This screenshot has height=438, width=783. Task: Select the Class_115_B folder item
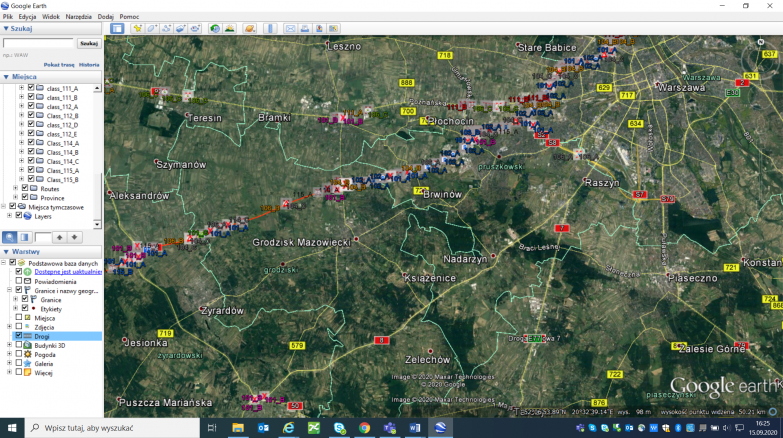pyautogui.click(x=62, y=179)
